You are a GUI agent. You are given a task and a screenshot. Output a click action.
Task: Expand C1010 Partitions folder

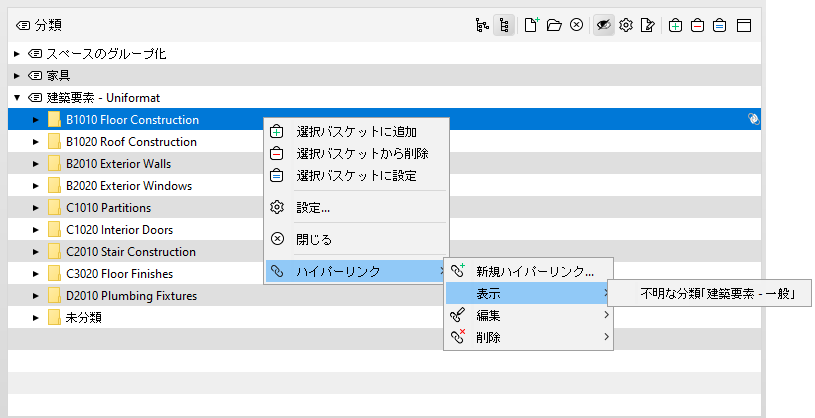point(35,208)
